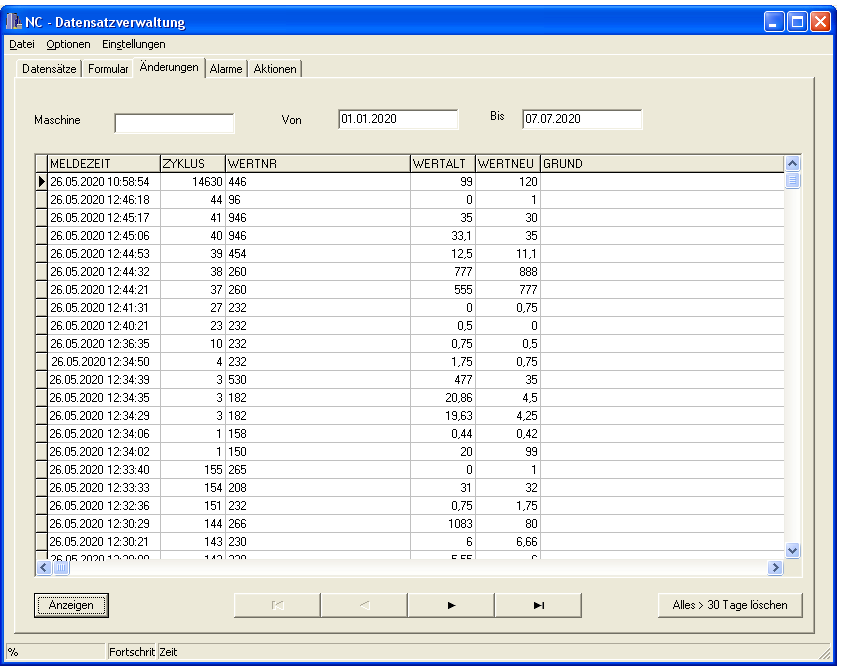Click WERTALT value 477
This screenshot has width=846, height=669.
(x=443, y=379)
